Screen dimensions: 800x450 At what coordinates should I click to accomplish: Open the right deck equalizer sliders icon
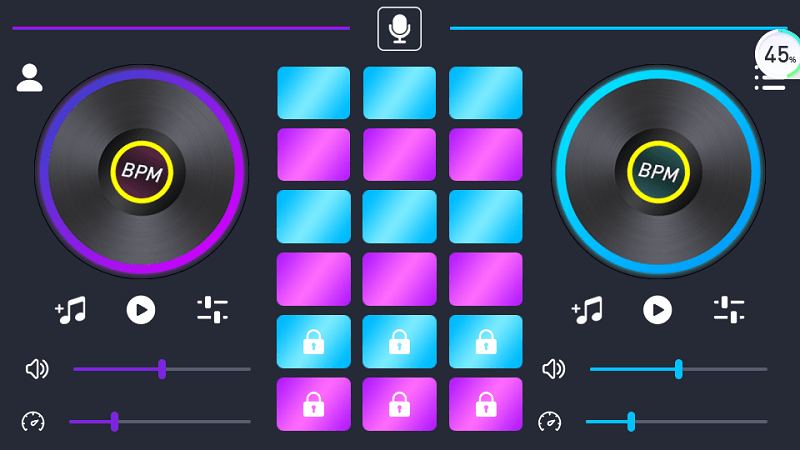729,310
